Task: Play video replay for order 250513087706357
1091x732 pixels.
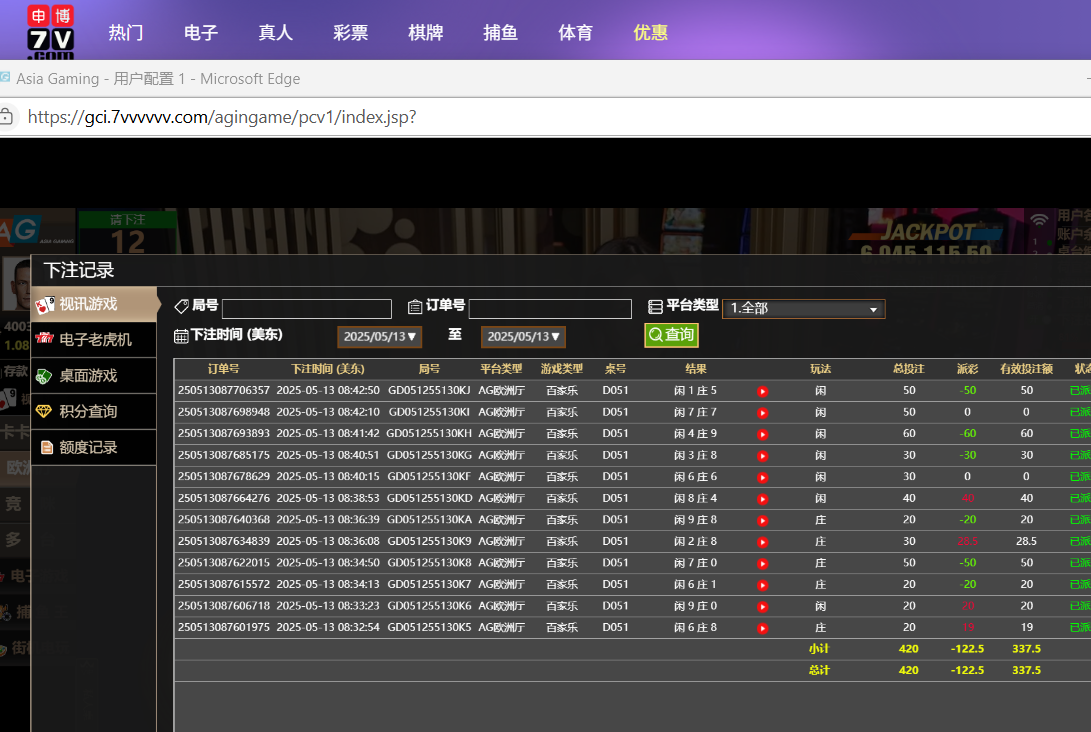Action: click(762, 391)
